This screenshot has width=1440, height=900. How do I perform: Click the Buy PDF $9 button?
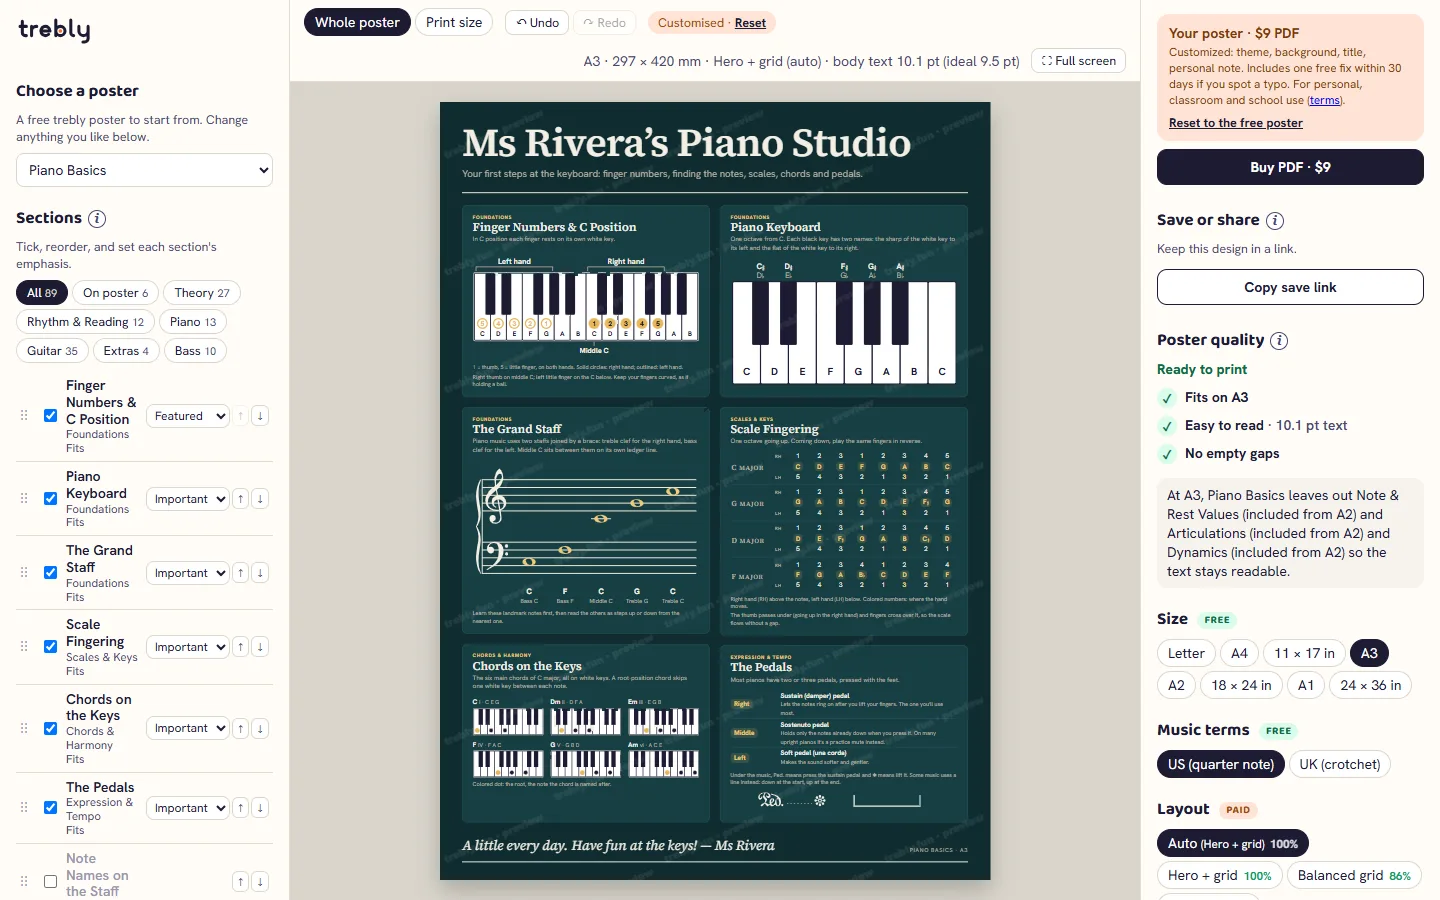(x=1290, y=167)
